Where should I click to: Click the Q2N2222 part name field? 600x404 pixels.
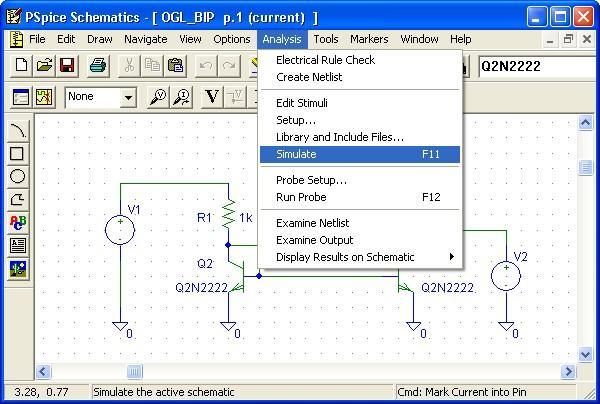click(x=538, y=66)
